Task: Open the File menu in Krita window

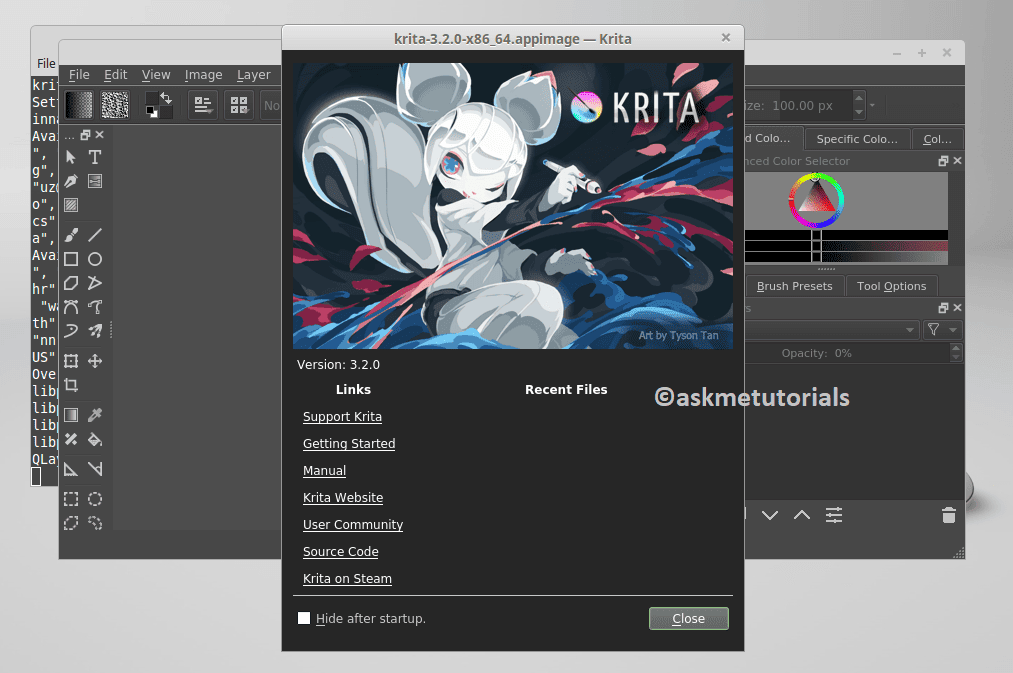Action: coord(79,75)
